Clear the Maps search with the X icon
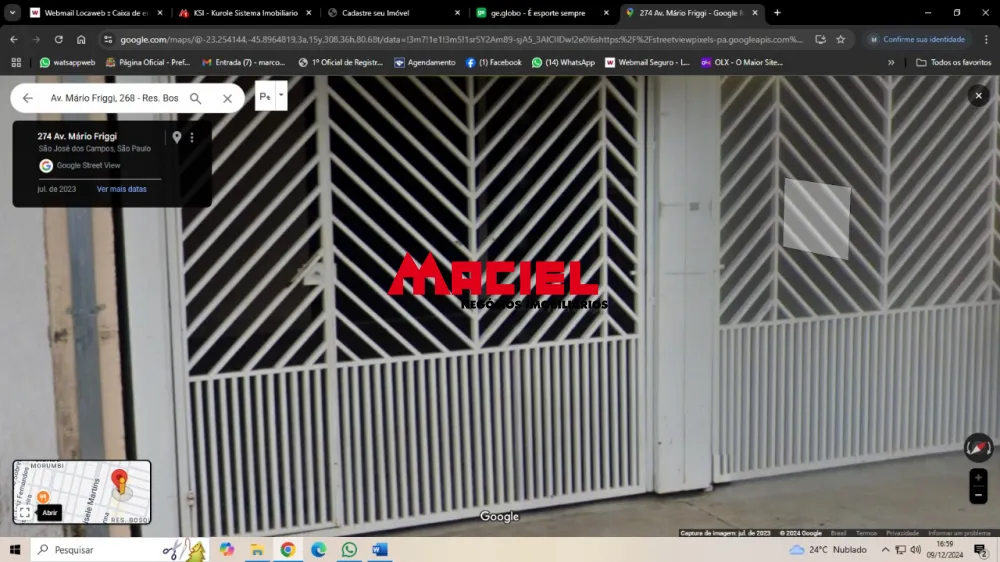 point(227,98)
